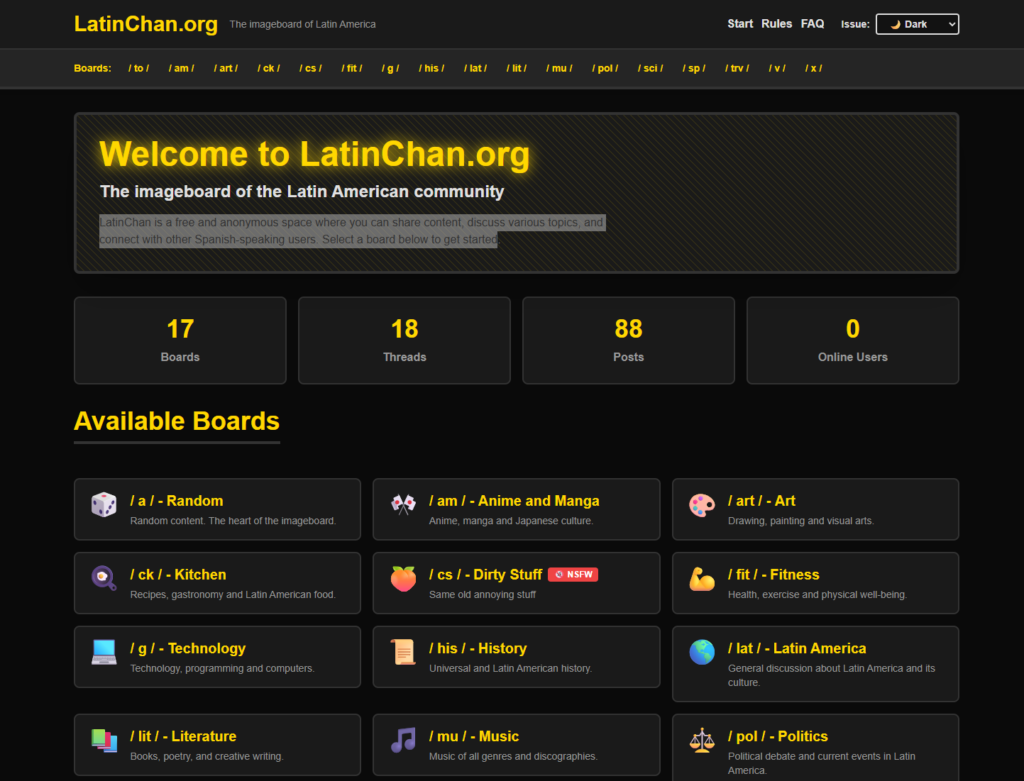Viewport: 1024px width, 781px height.
Task: Click the frying pan Kitchen icon
Action: (x=104, y=578)
